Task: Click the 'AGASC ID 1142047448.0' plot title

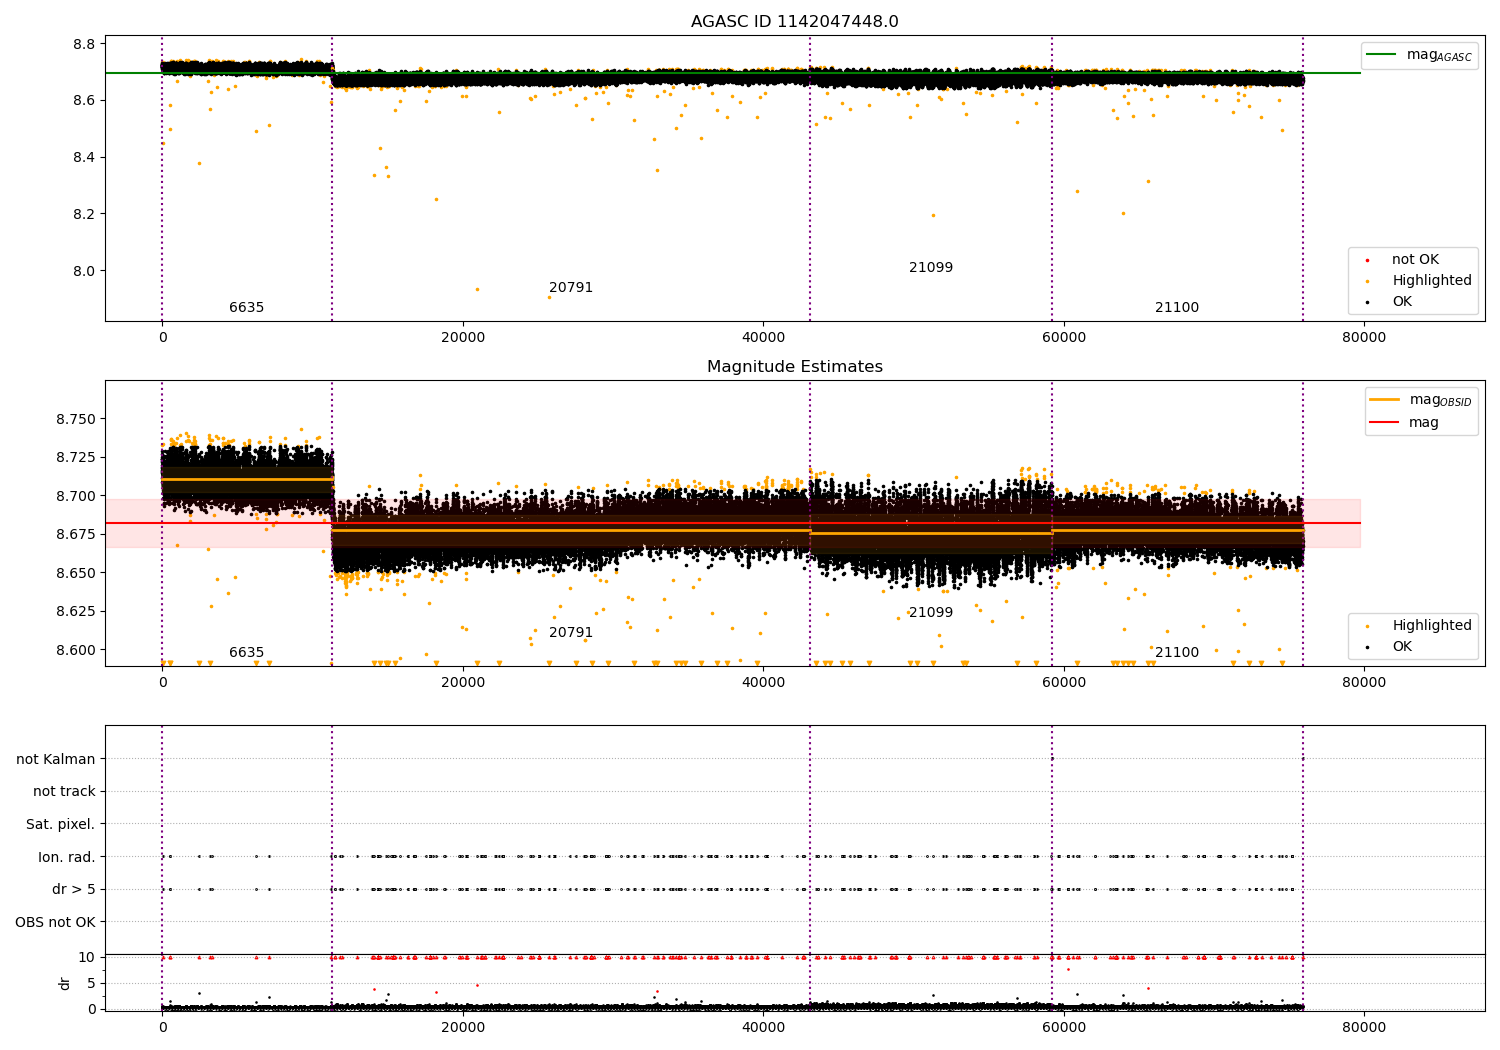Action: (794, 22)
